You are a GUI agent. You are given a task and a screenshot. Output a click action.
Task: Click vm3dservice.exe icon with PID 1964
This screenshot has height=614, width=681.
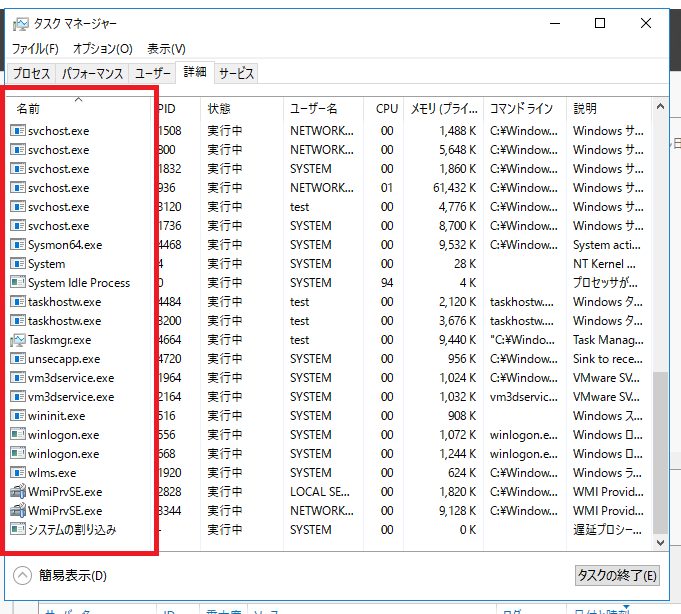[17, 377]
